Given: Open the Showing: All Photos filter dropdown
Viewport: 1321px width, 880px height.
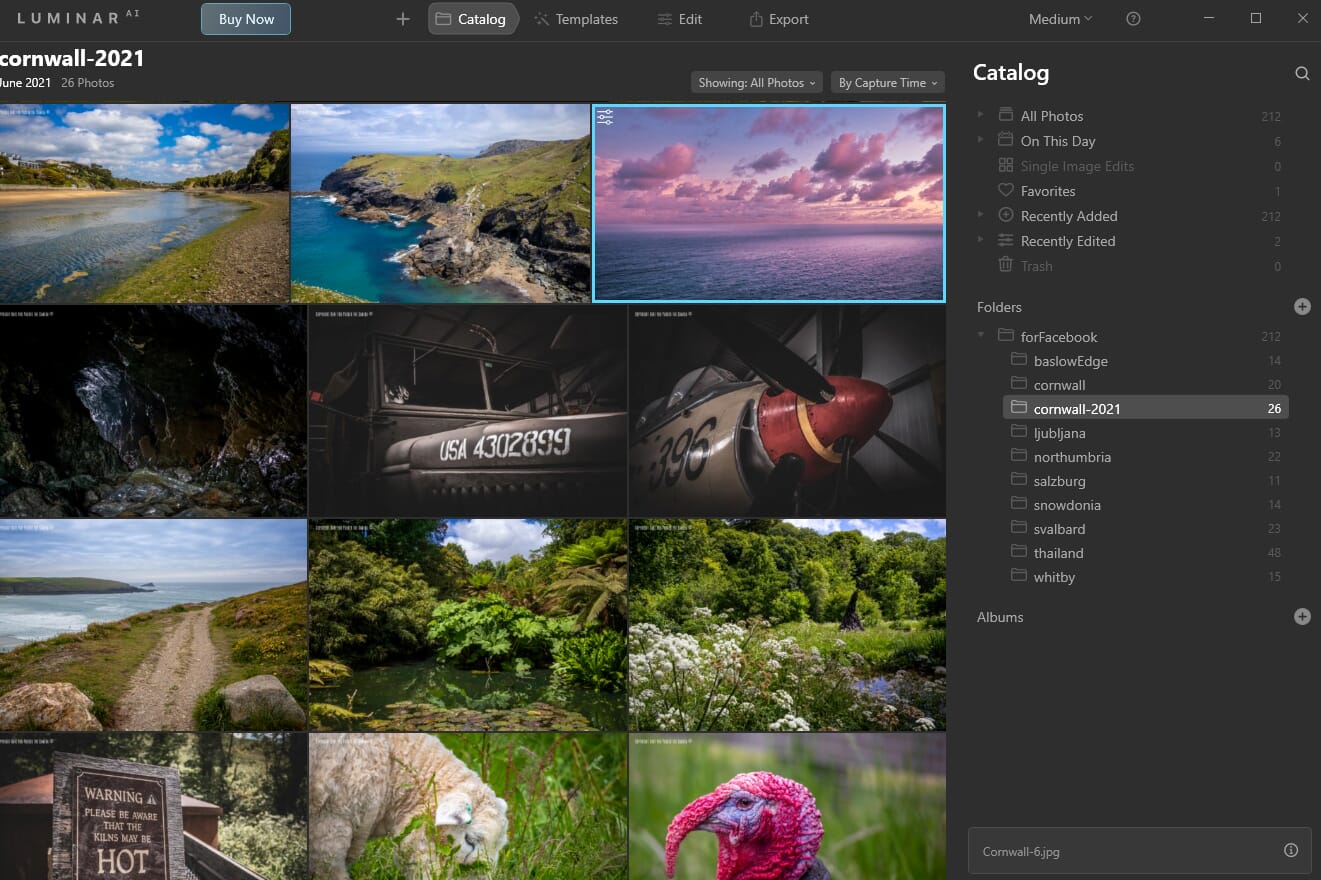Looking at the screenshot, I should (756, 82).
